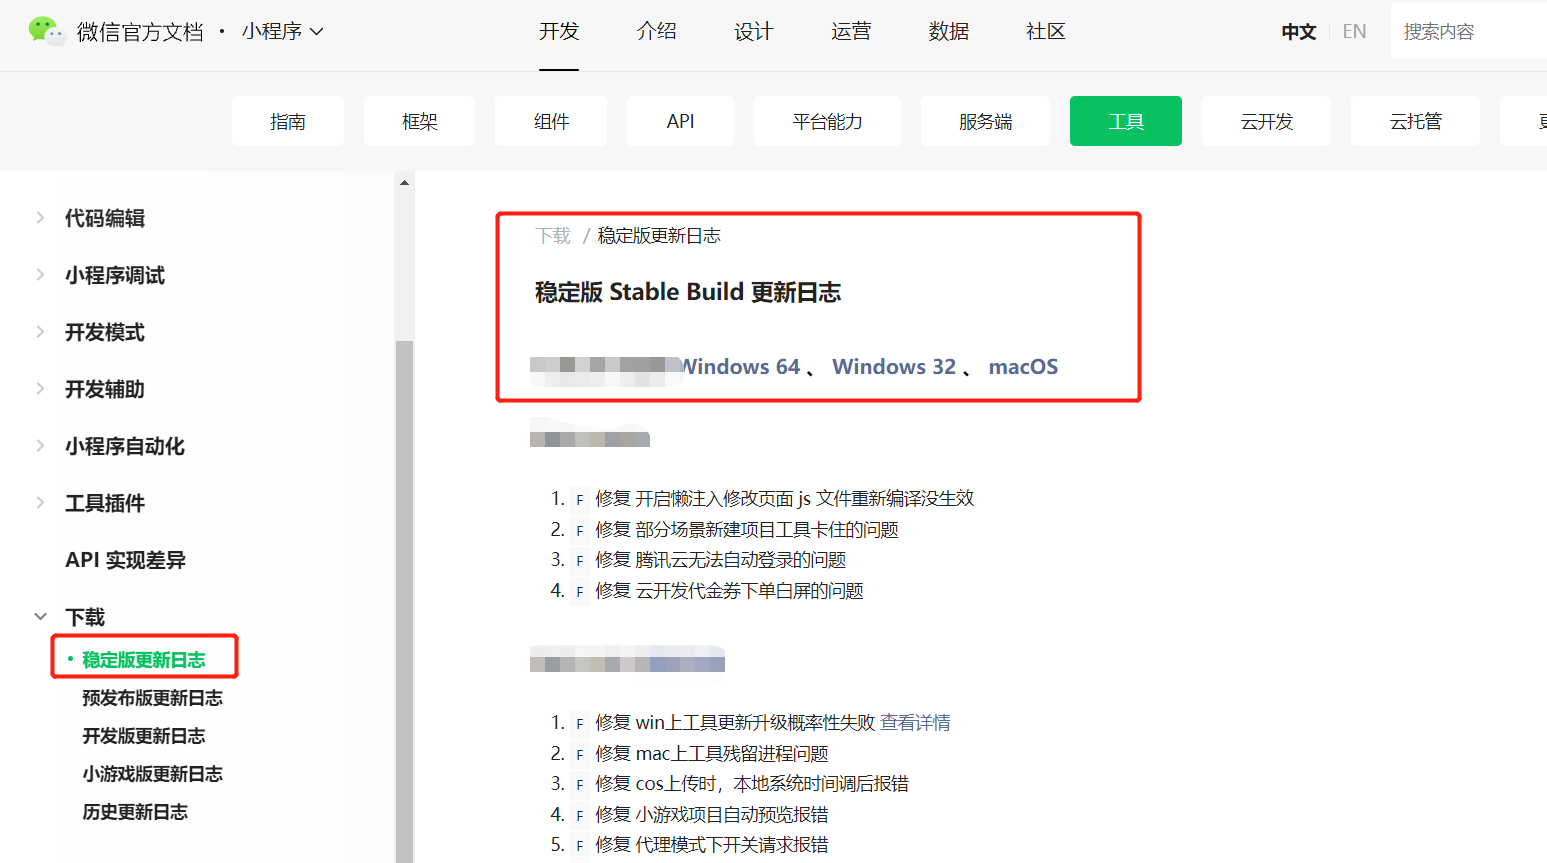Visit the 社区 navigation tab

(x=1045, y=31)
